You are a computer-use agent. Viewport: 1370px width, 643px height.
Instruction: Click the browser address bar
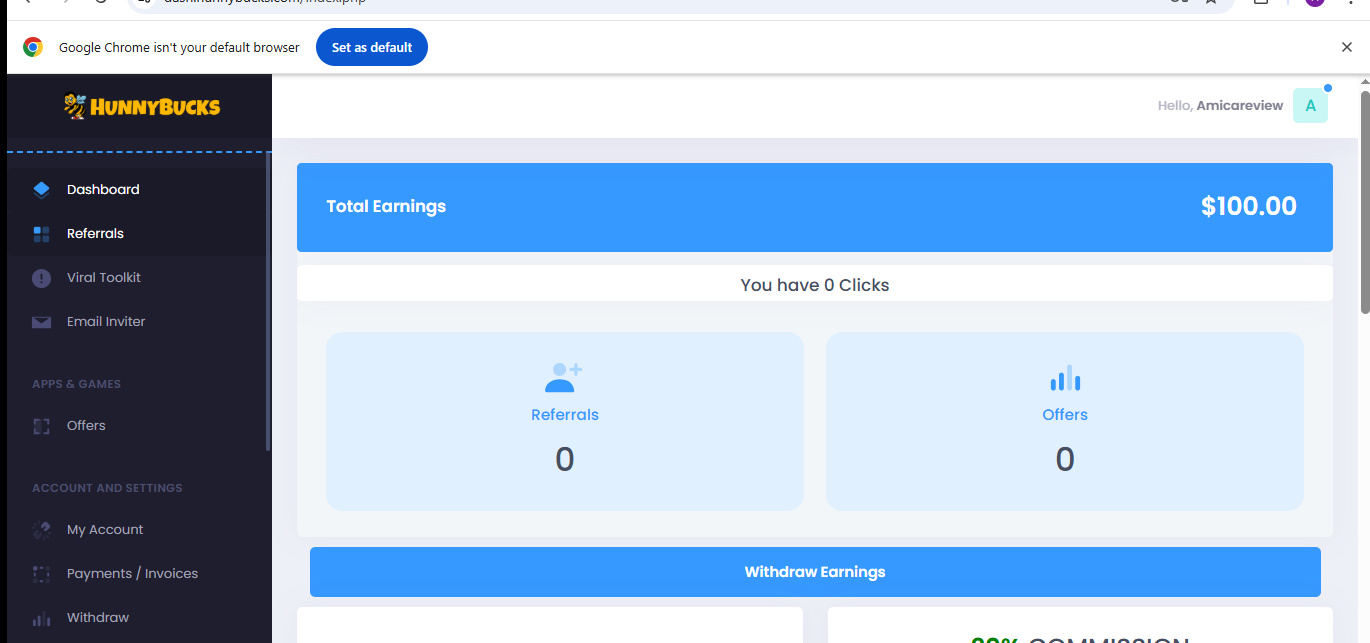tap(680, 3)
